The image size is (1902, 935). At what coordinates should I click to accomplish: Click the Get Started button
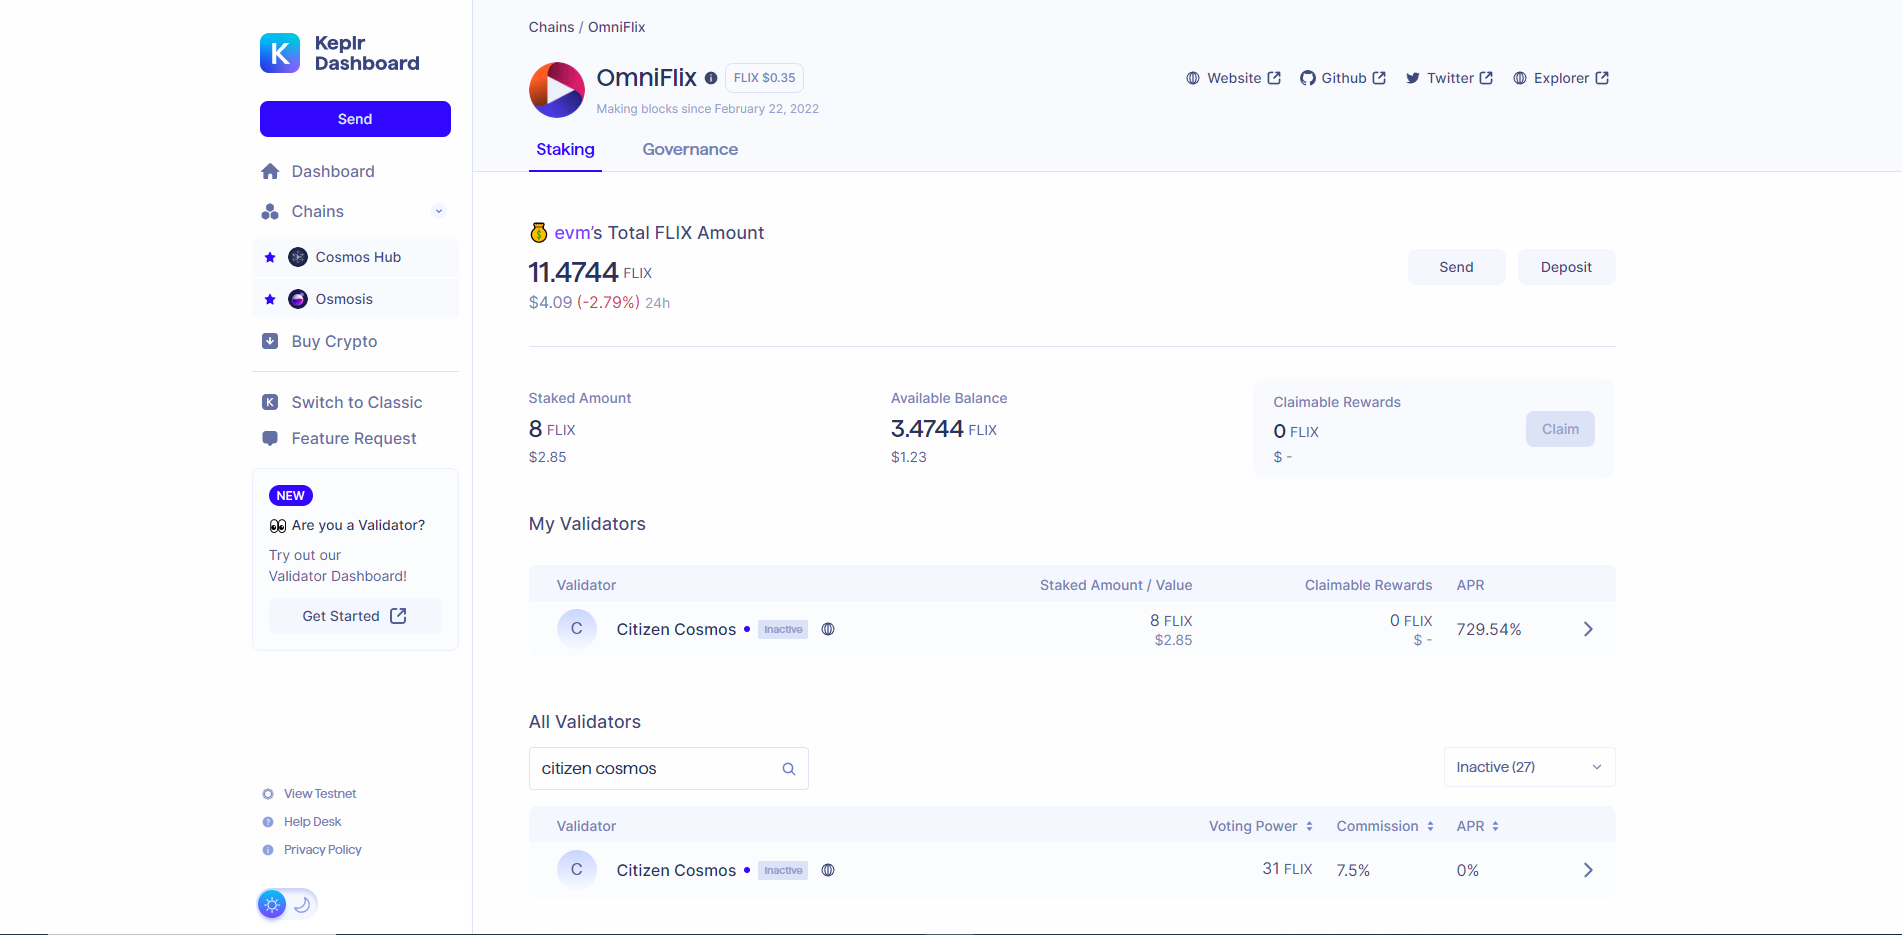coord(355,616)
